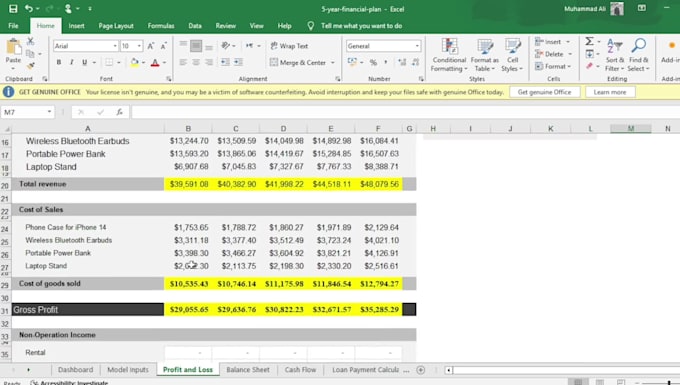Toggle Center horizontal alignment
The width and height of the screenshot is (680, 385).
tap(196, 62)
